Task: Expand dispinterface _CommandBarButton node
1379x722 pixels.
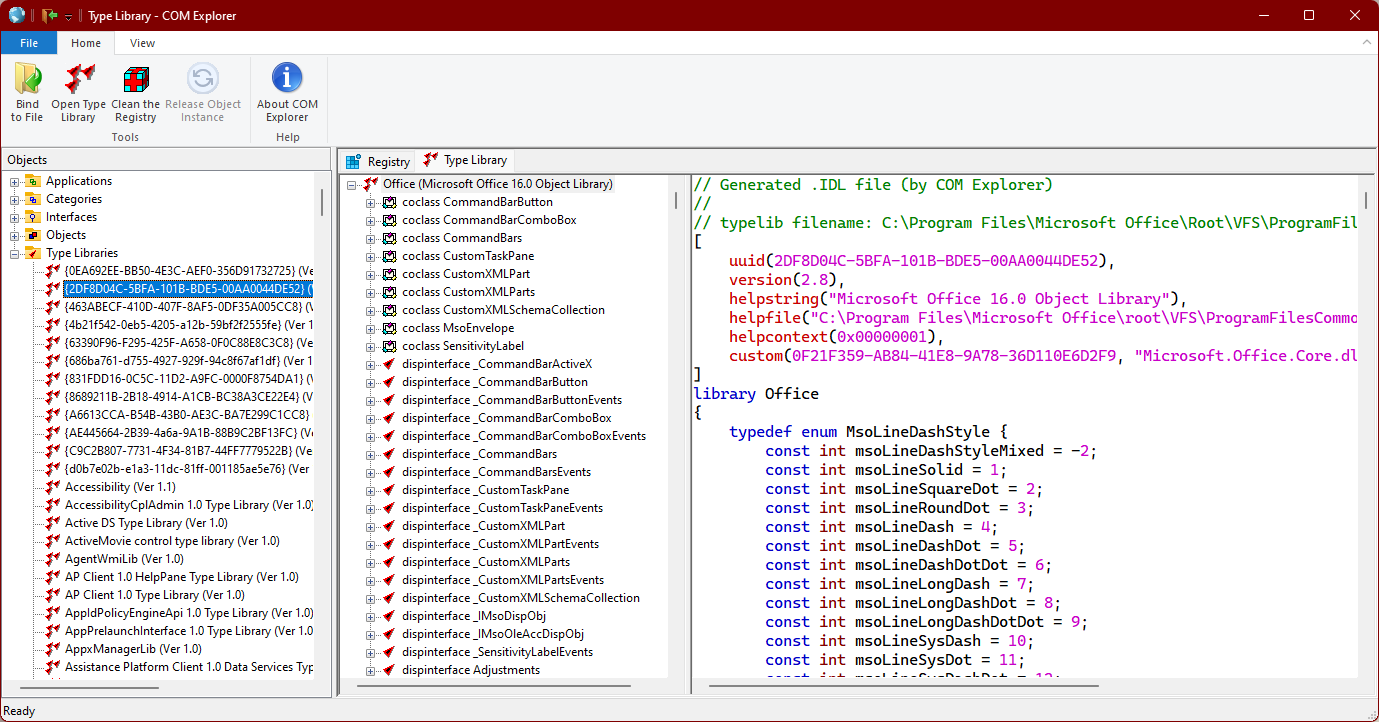Action: pyautogui.click(x=371, y=383)
